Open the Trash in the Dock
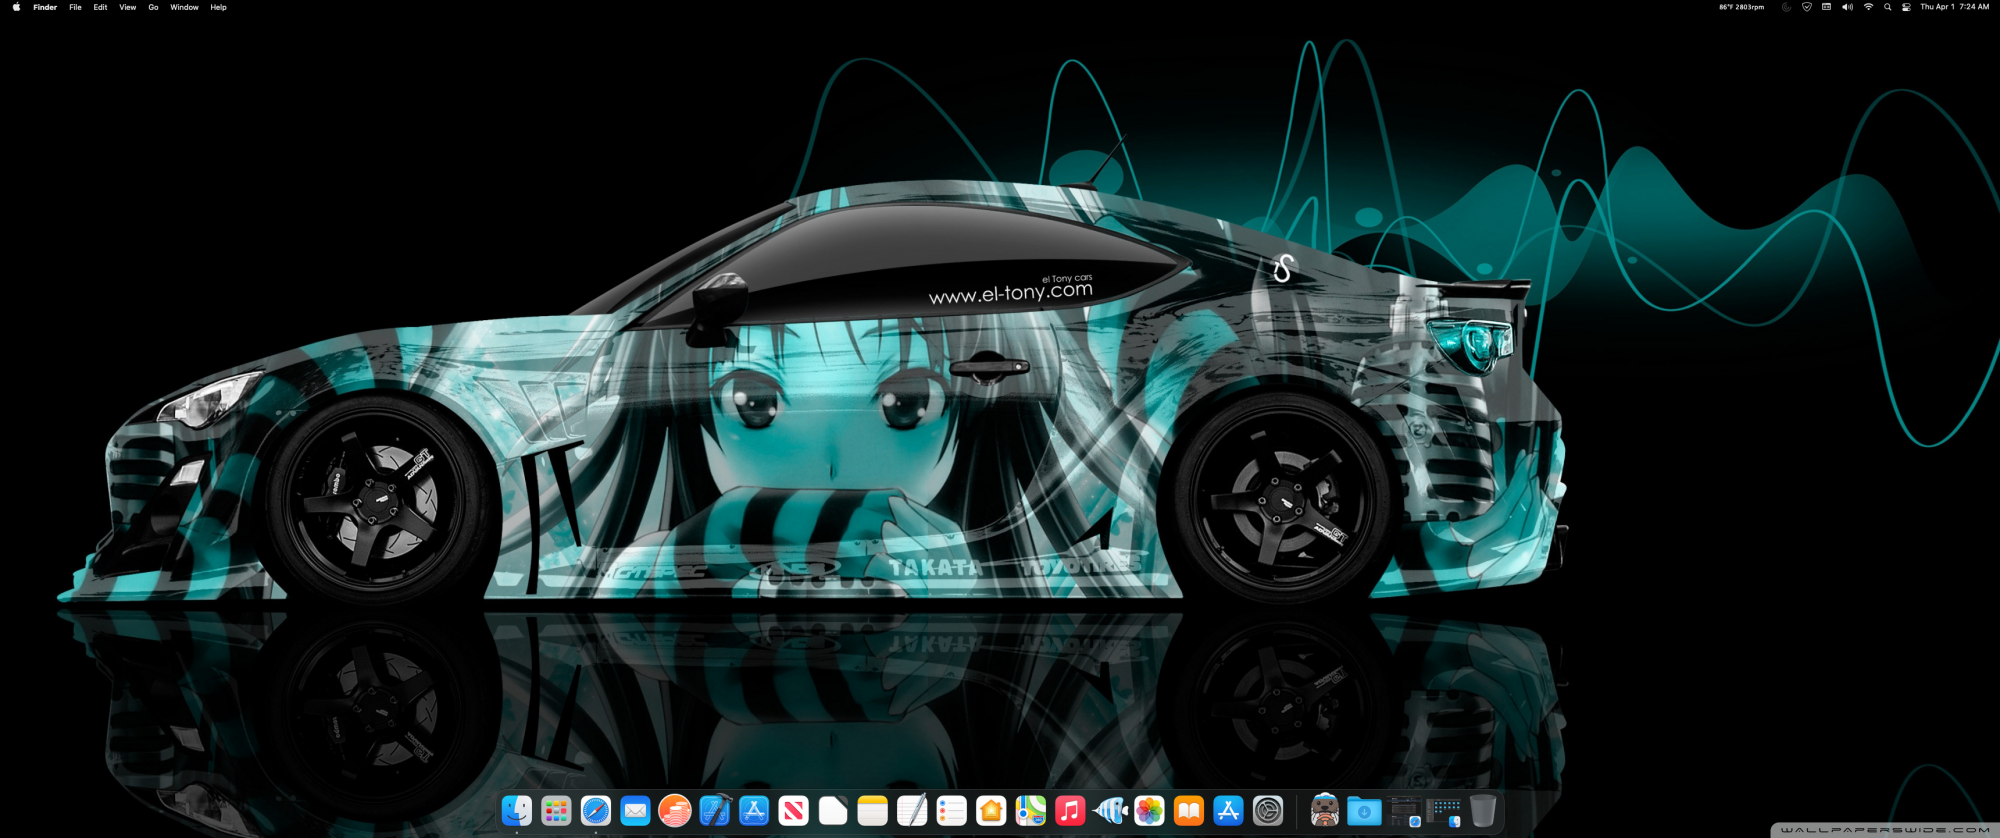The height and width of the screenshot is (838, 2000). (1483, 811)
